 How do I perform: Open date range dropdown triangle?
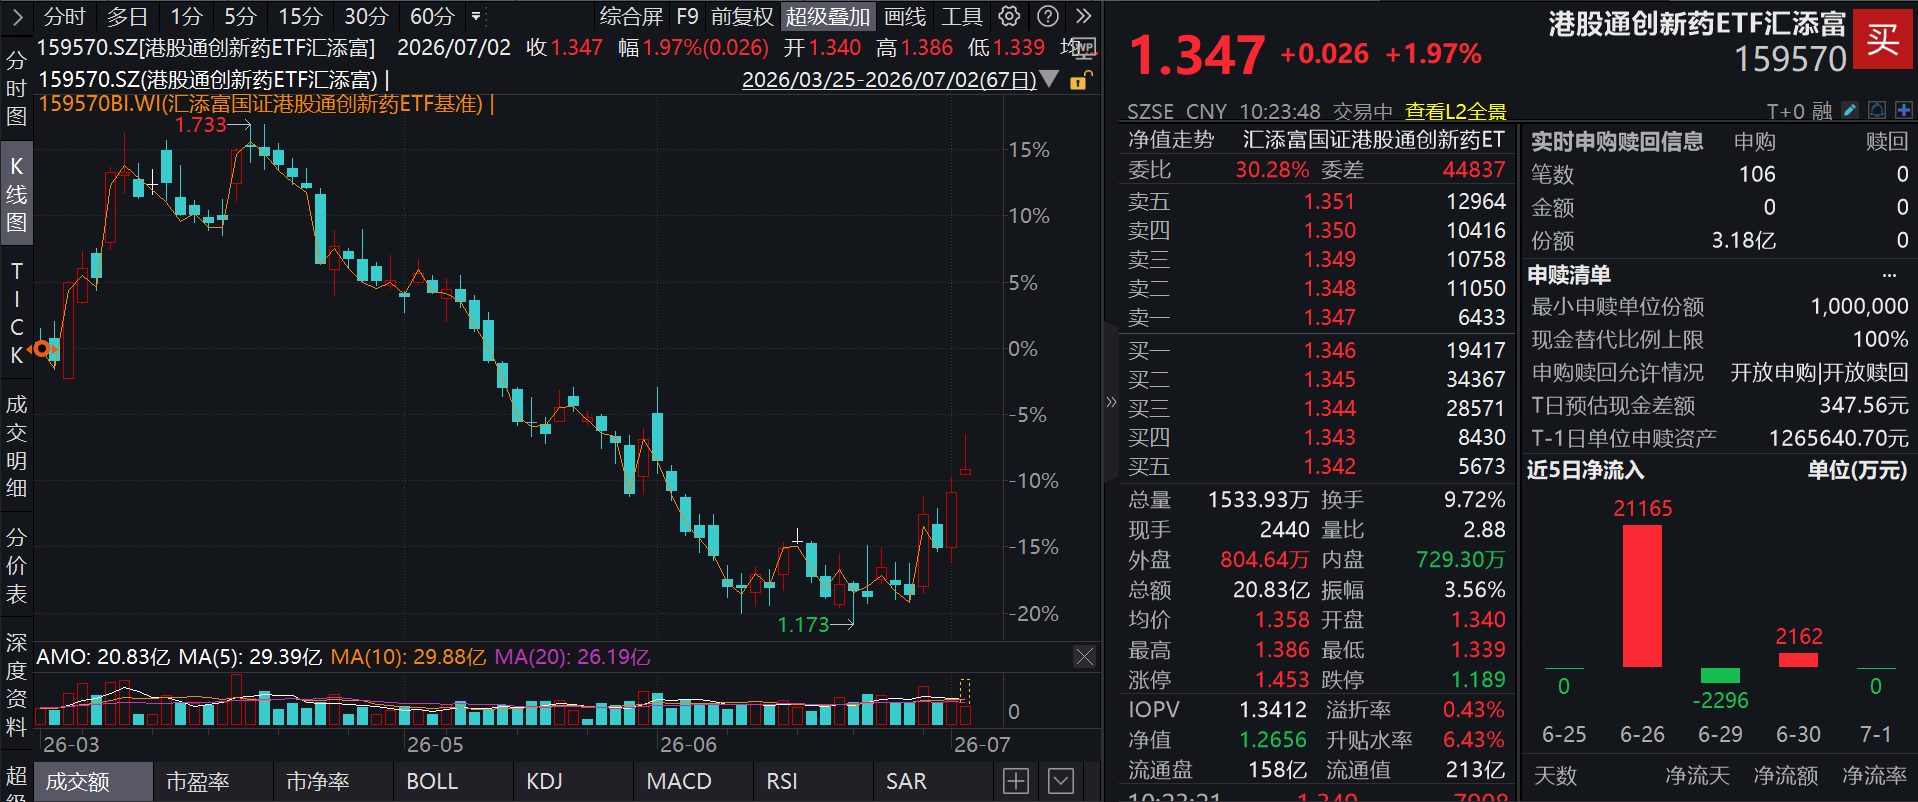coord(1049,79)
